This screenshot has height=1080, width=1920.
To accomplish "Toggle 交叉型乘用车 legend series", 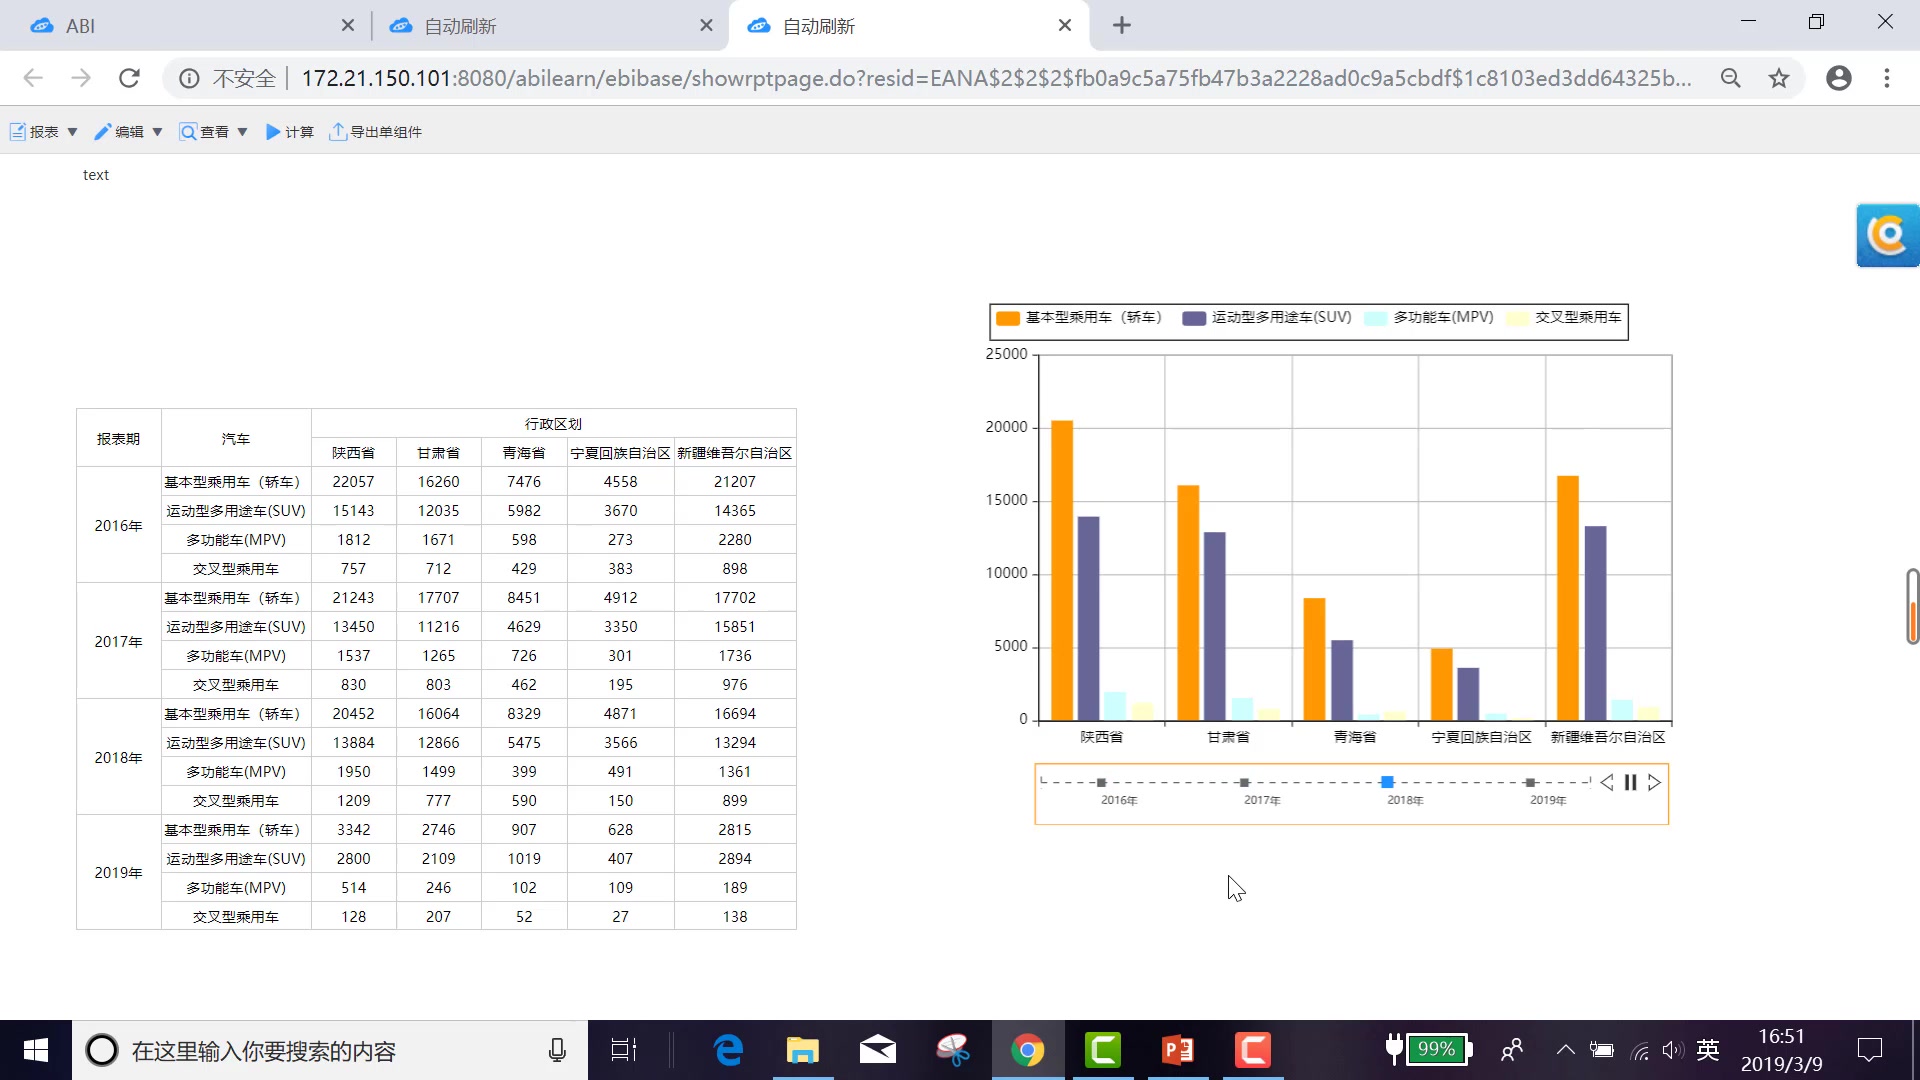I will pos(1565,318).
